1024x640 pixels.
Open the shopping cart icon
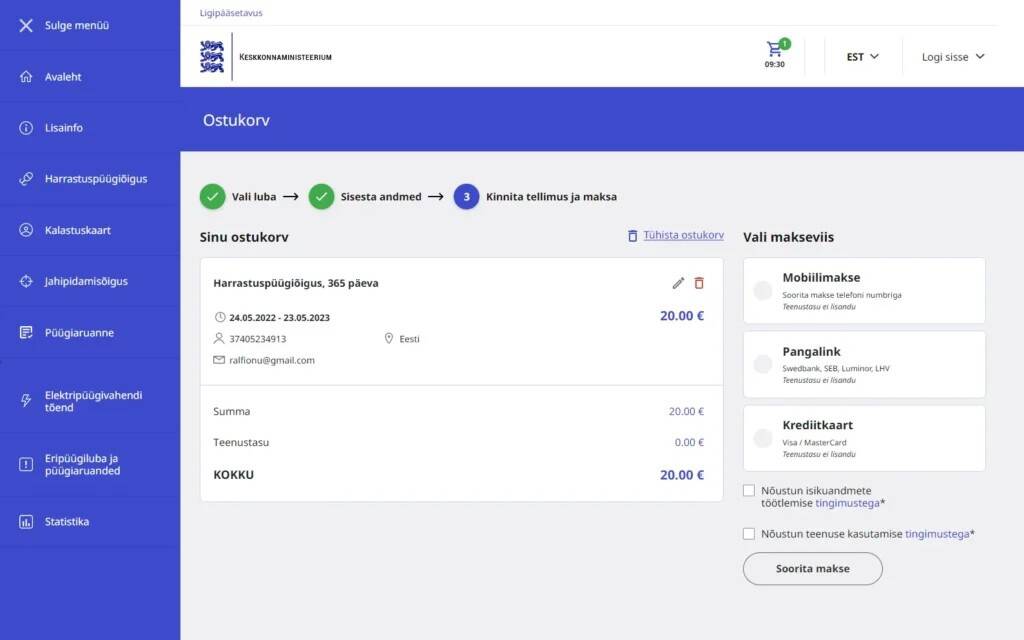(x=775, y=49)
